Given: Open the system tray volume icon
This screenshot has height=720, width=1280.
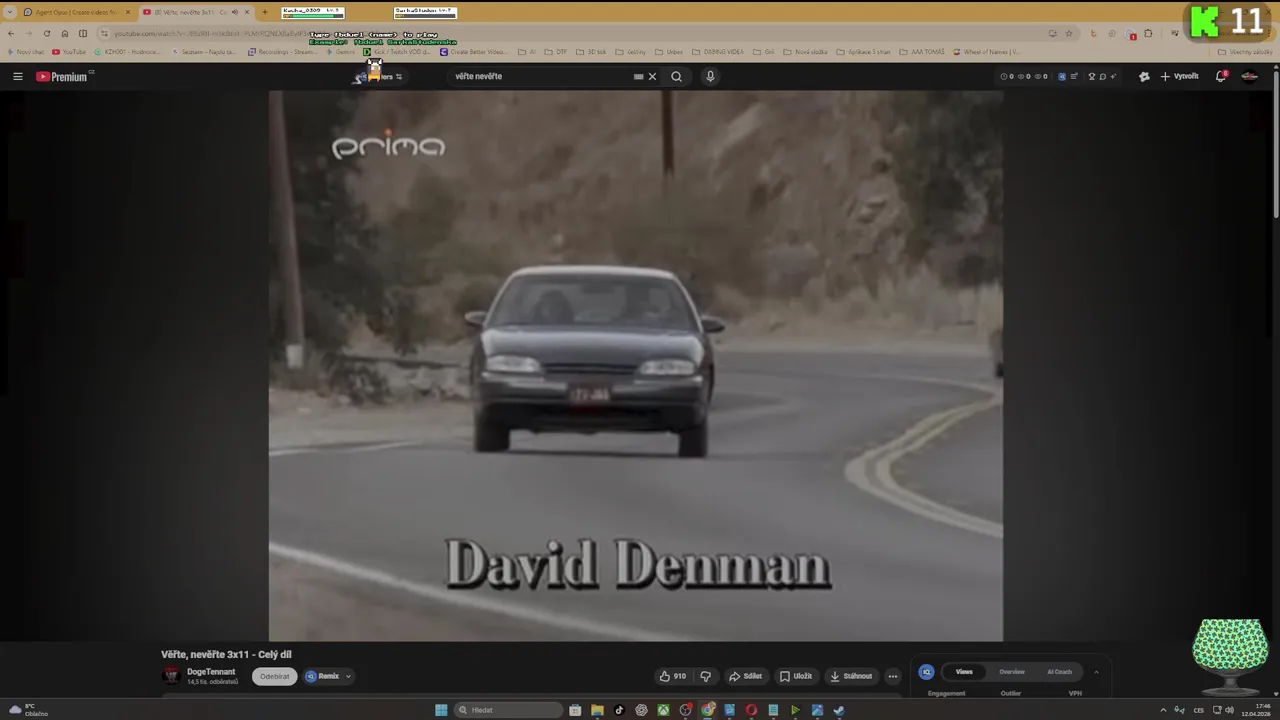Looking at the screenshot, I should pos(1229,710).
